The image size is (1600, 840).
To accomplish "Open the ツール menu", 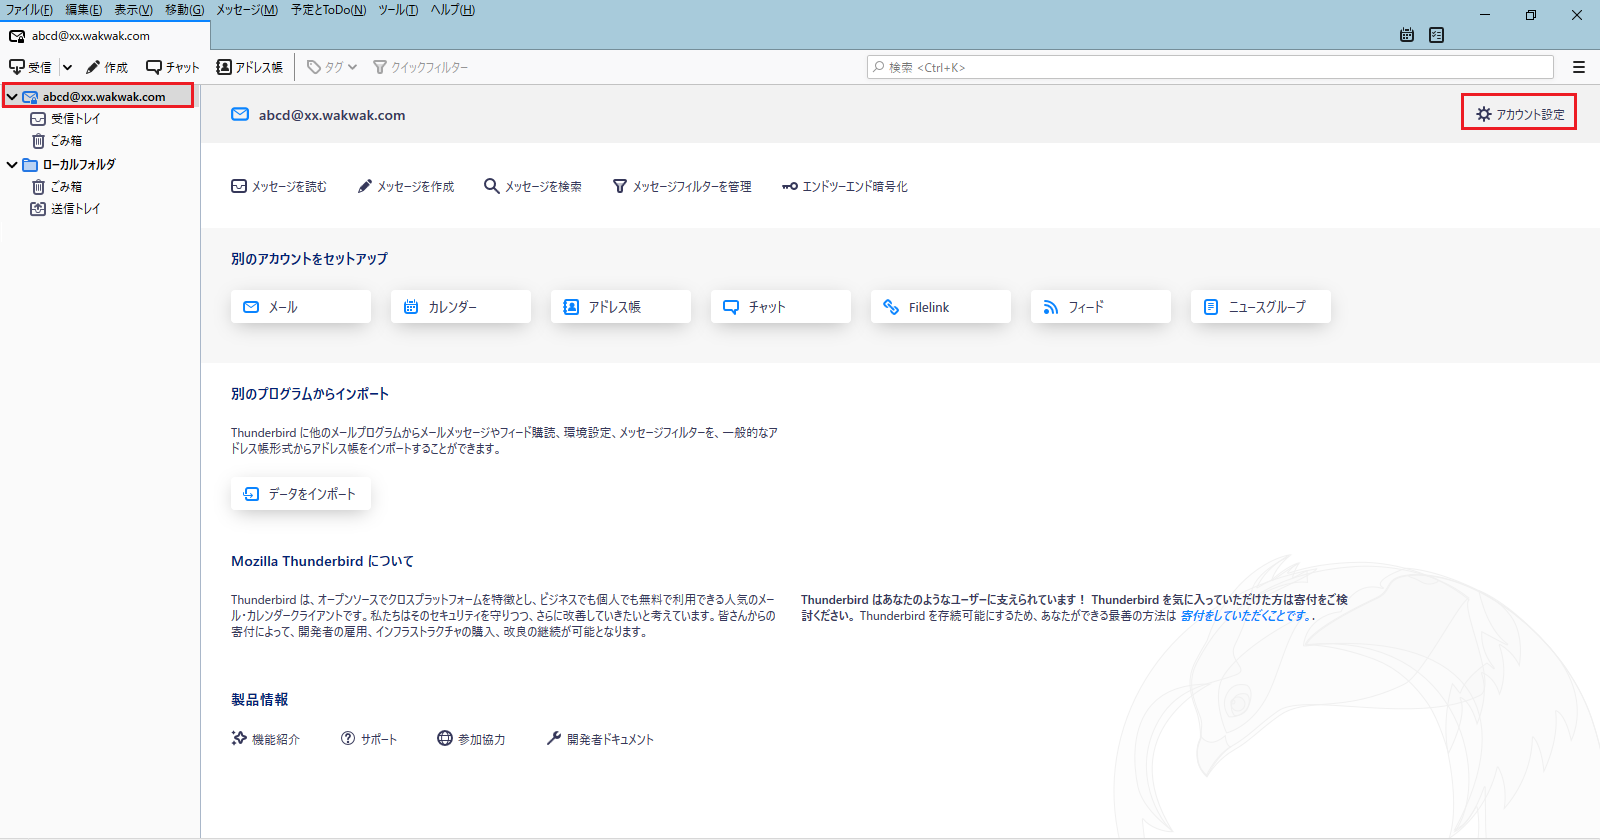I will pos(398,10).
